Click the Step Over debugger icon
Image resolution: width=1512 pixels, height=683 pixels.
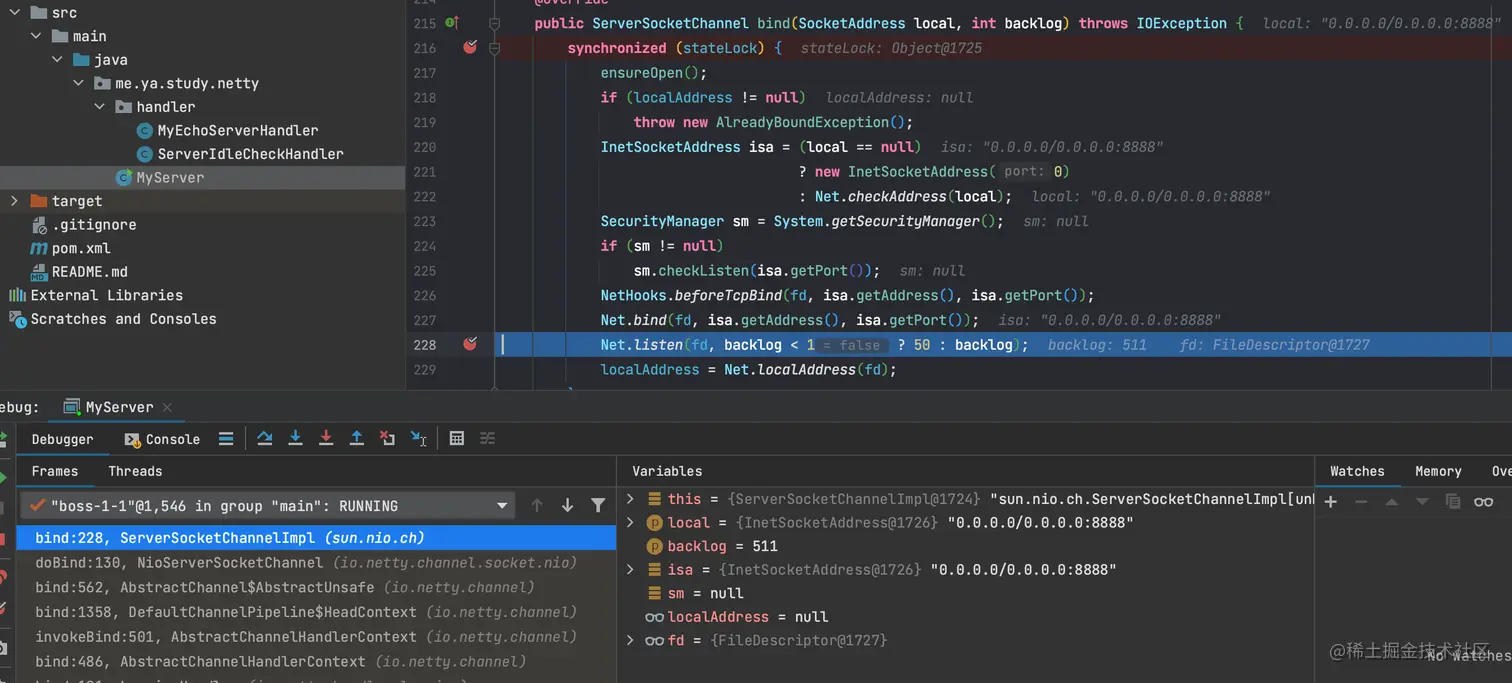coord(265,438)
